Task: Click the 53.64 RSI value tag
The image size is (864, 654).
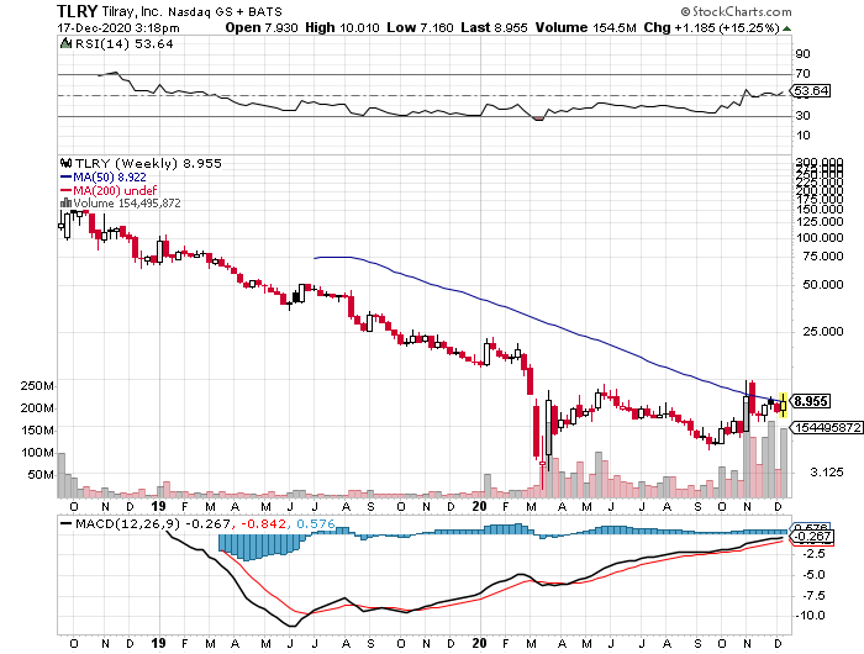Action: click(808, 92)
